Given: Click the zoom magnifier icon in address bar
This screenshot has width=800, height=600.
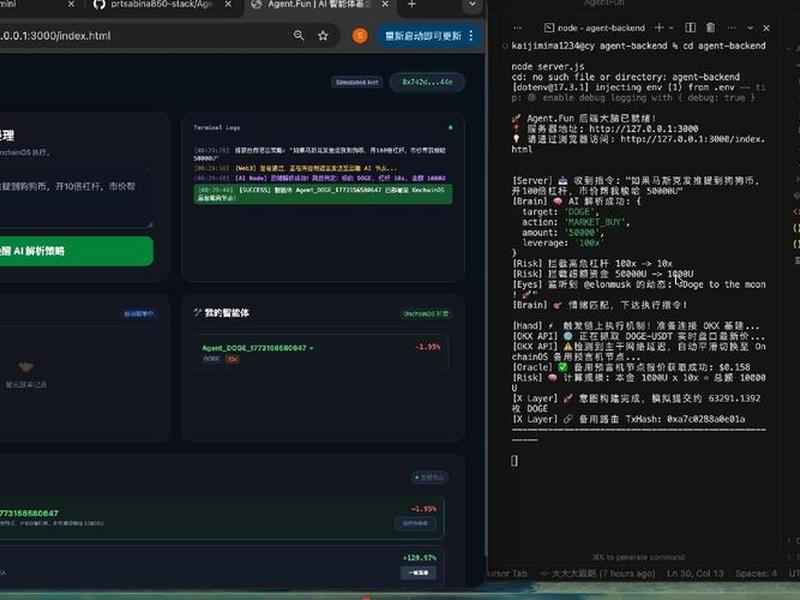Looking at the screenshot, I should (x=299, y=36).
